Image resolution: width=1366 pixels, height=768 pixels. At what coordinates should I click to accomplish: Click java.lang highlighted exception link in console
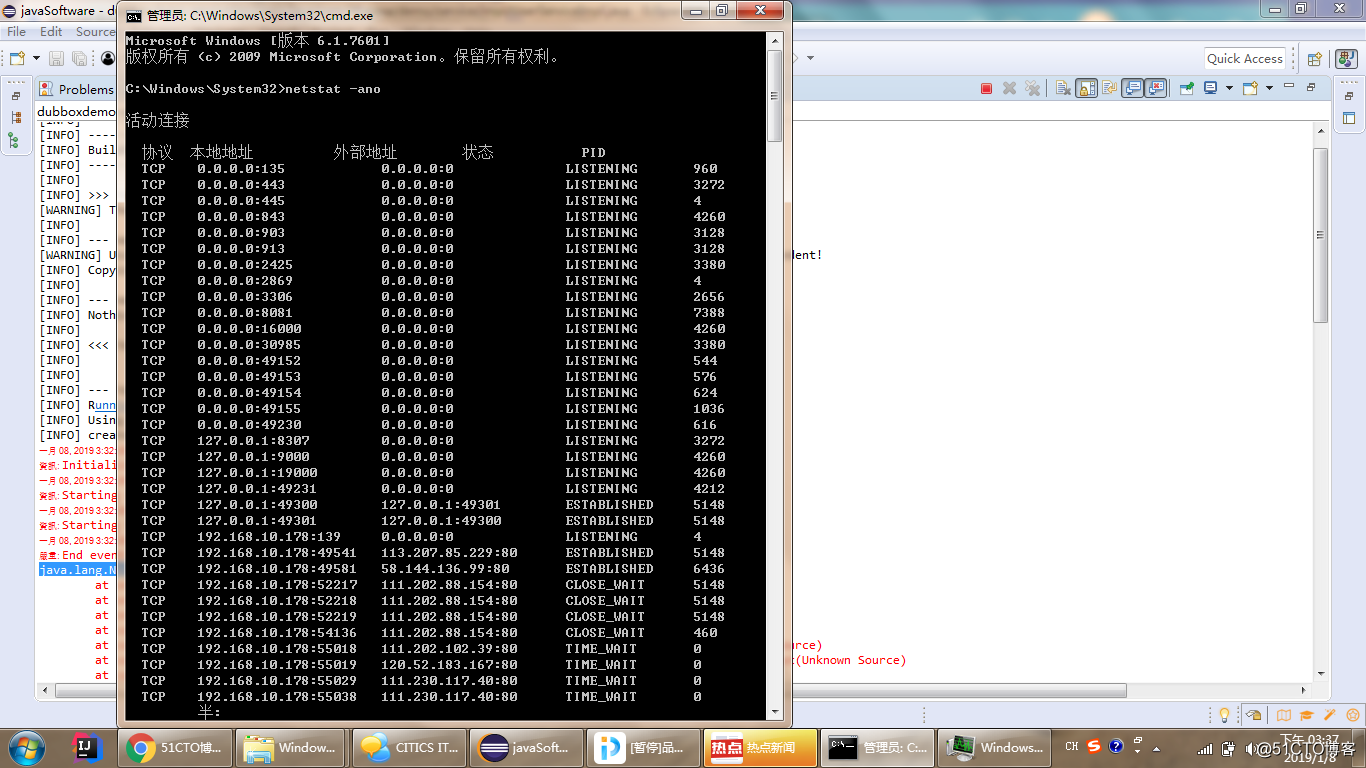tap(78, 570)
